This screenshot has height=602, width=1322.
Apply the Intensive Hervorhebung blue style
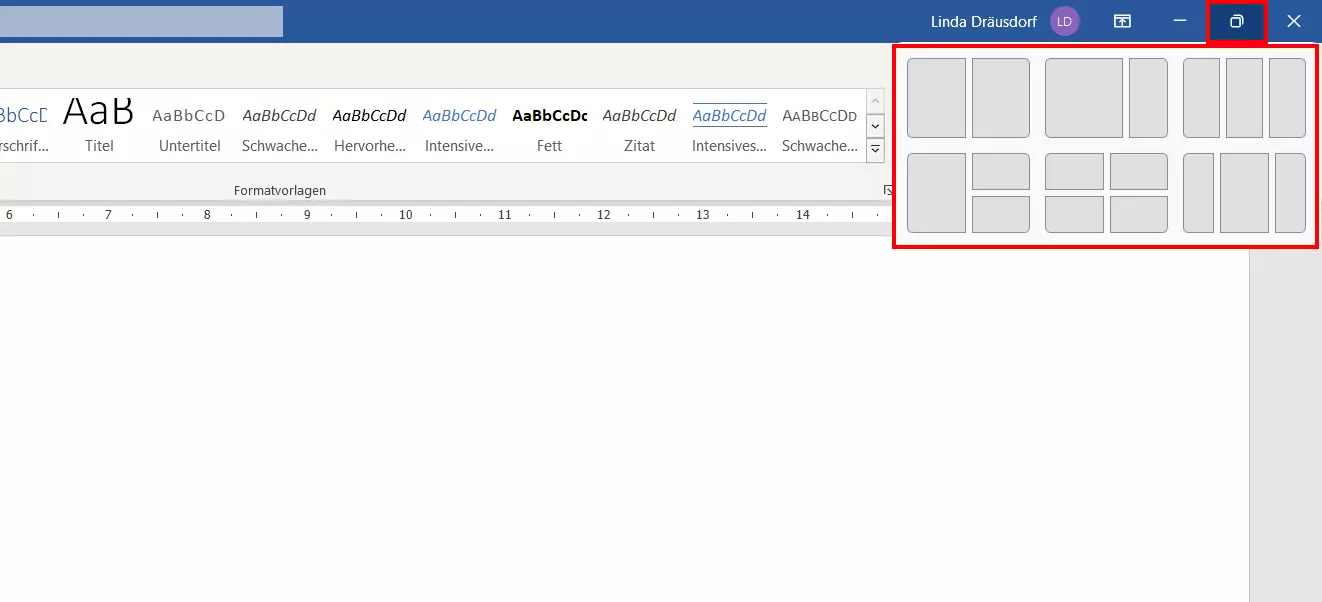[459, 125]
